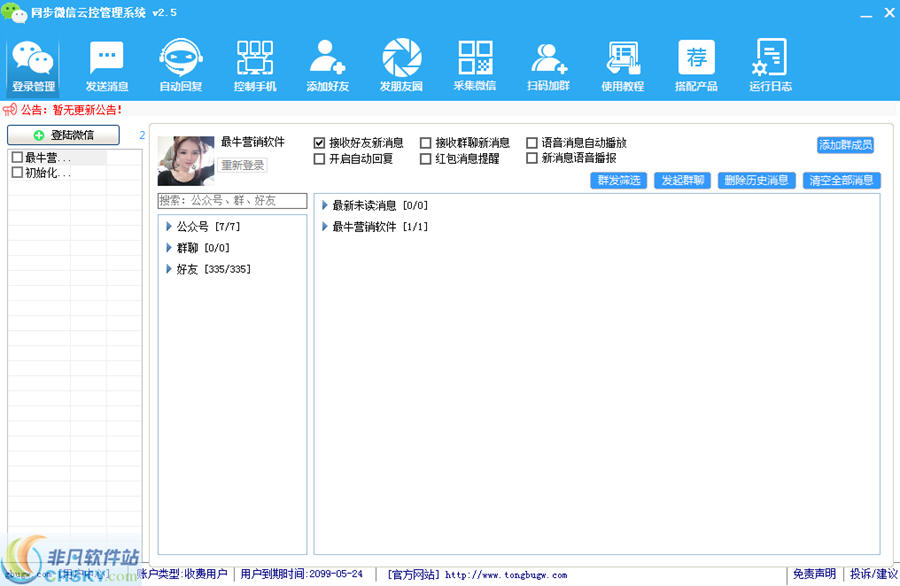Click the red announcement speaker icon
900x586 pixels.
(x=10, y=110)
